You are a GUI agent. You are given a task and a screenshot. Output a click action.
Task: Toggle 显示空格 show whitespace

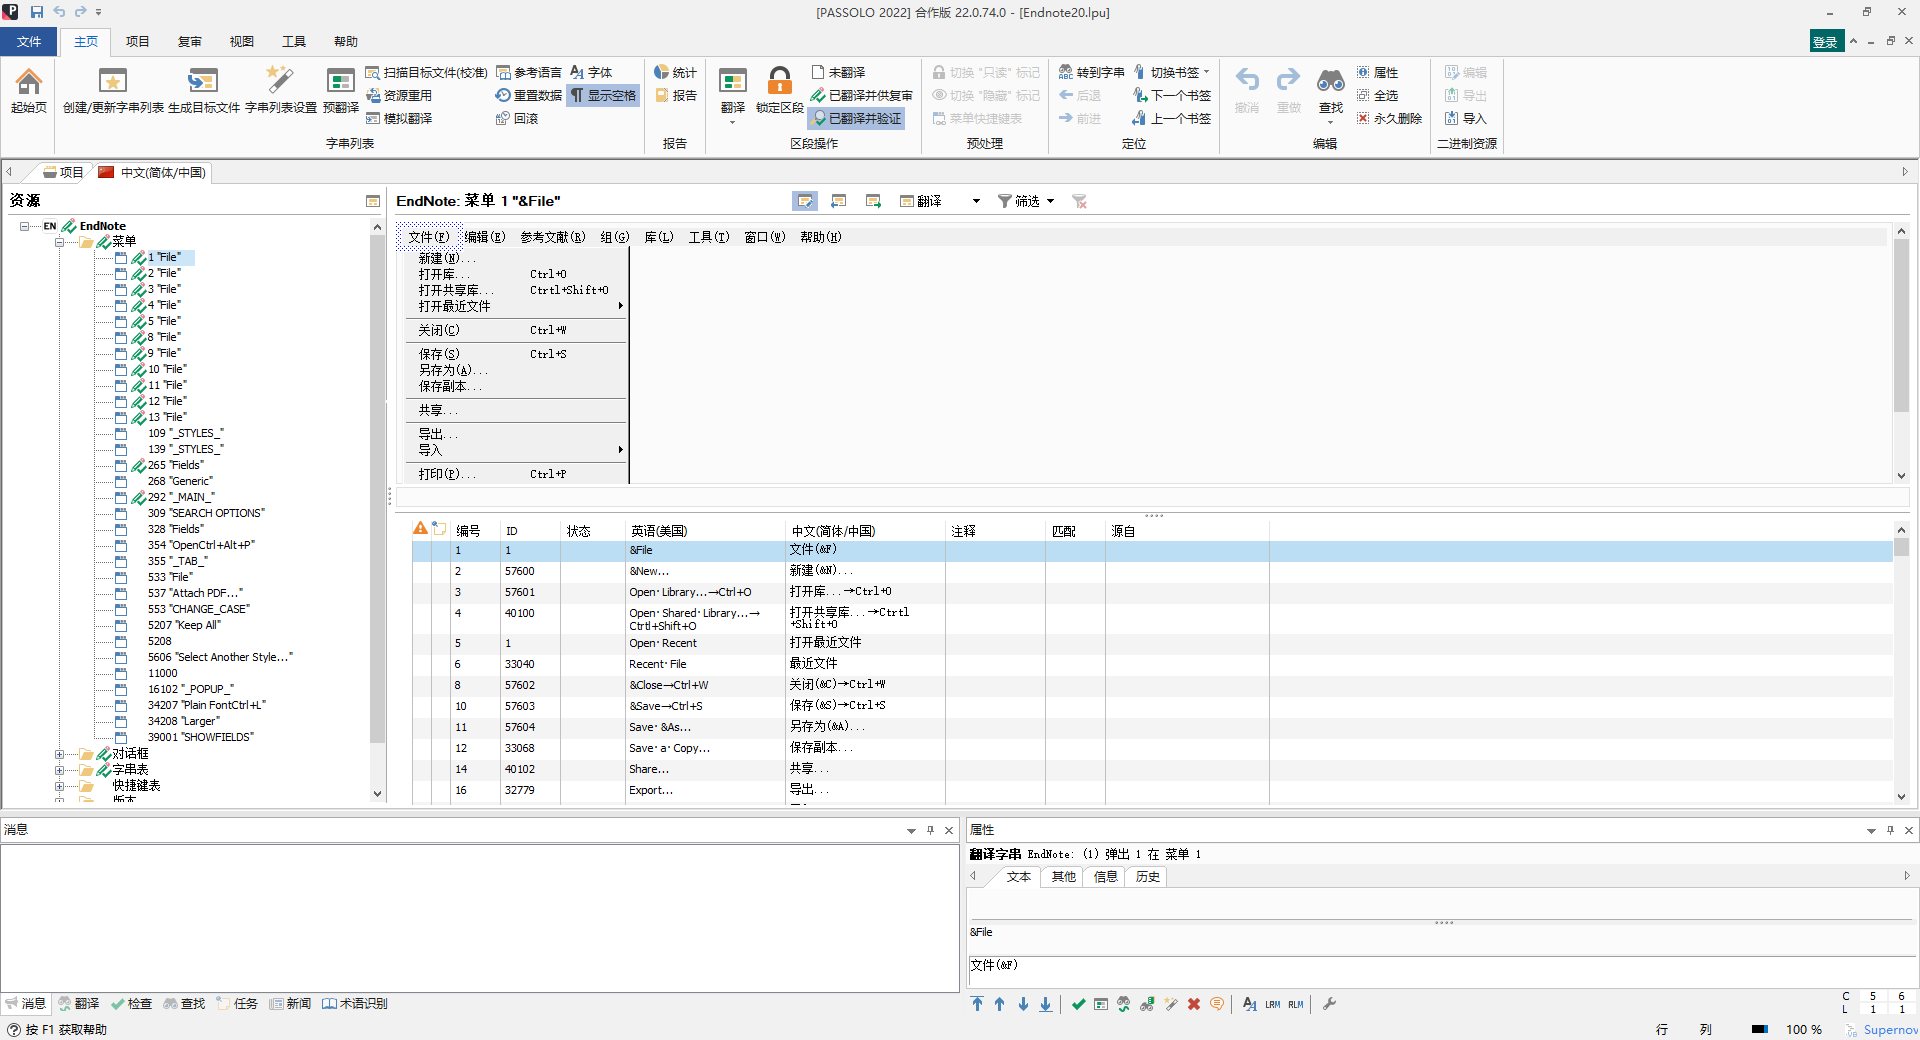click(x=603, y=95)
